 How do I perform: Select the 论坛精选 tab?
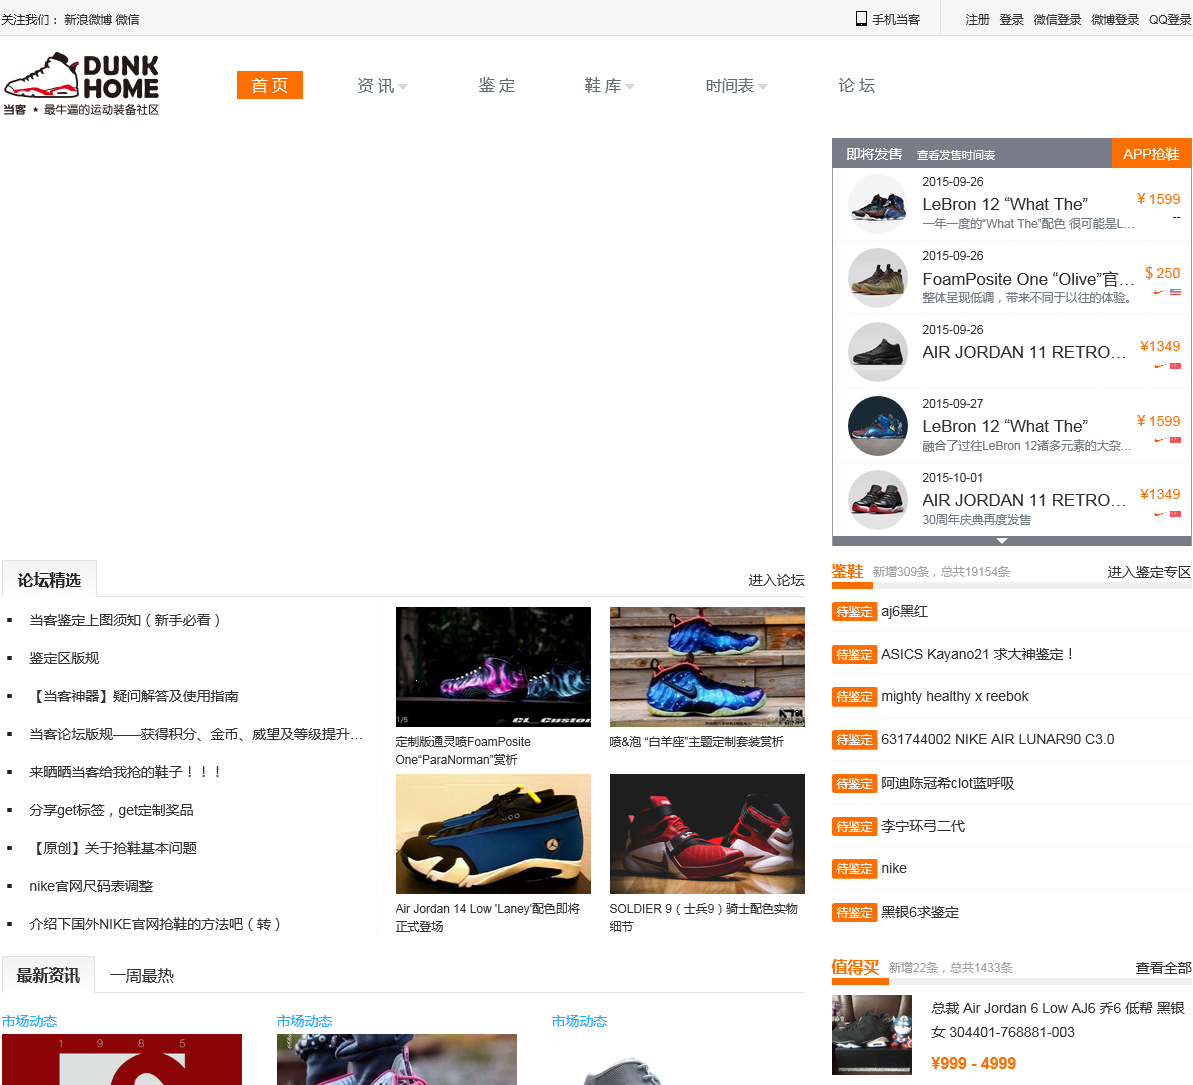point(49,581)
